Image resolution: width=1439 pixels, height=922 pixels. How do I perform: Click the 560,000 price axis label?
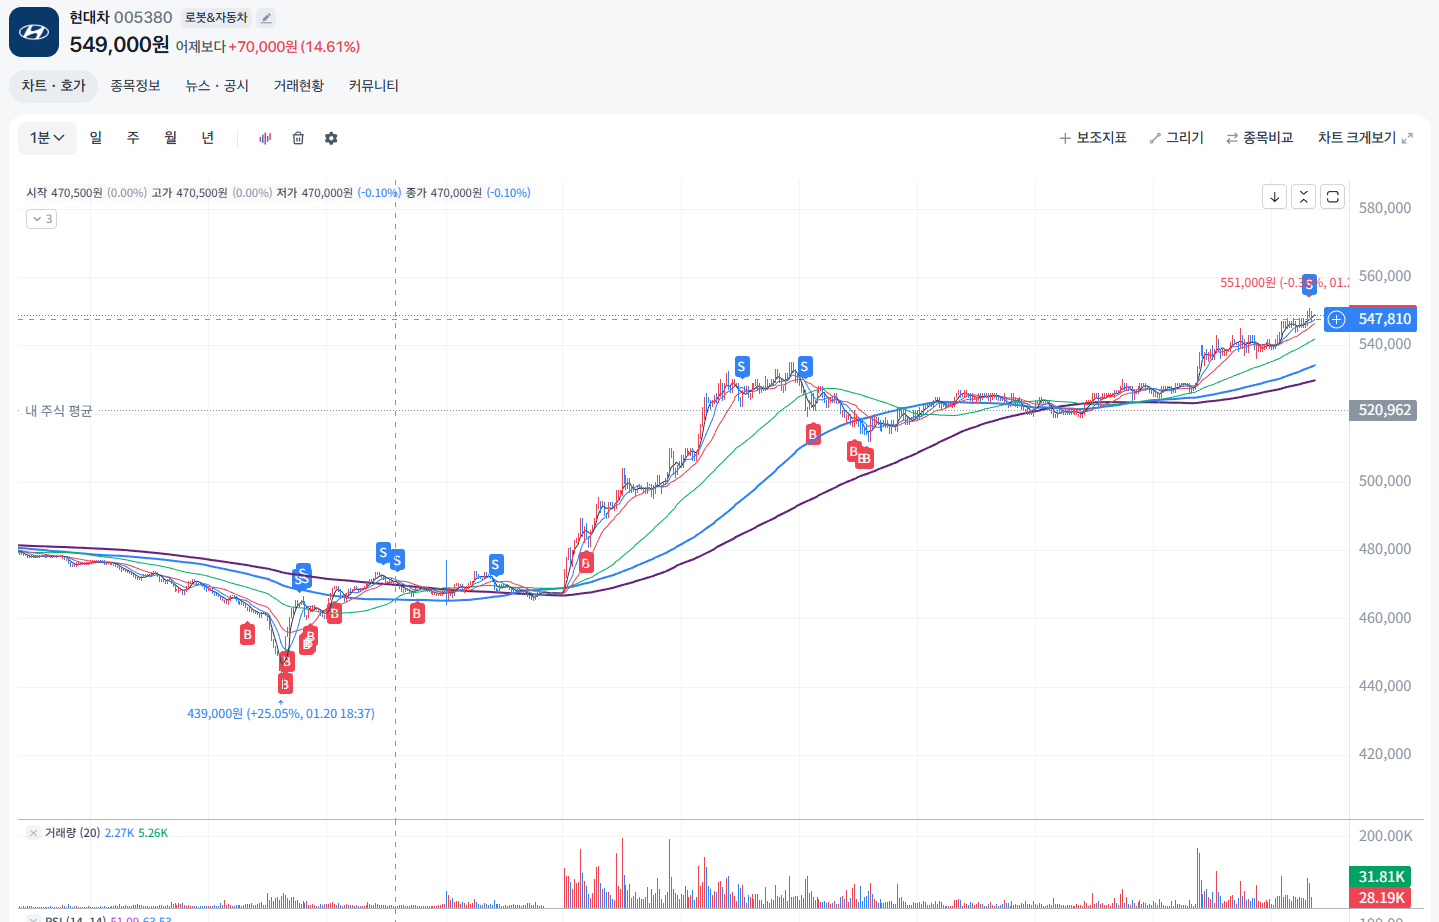(1385, 276)
